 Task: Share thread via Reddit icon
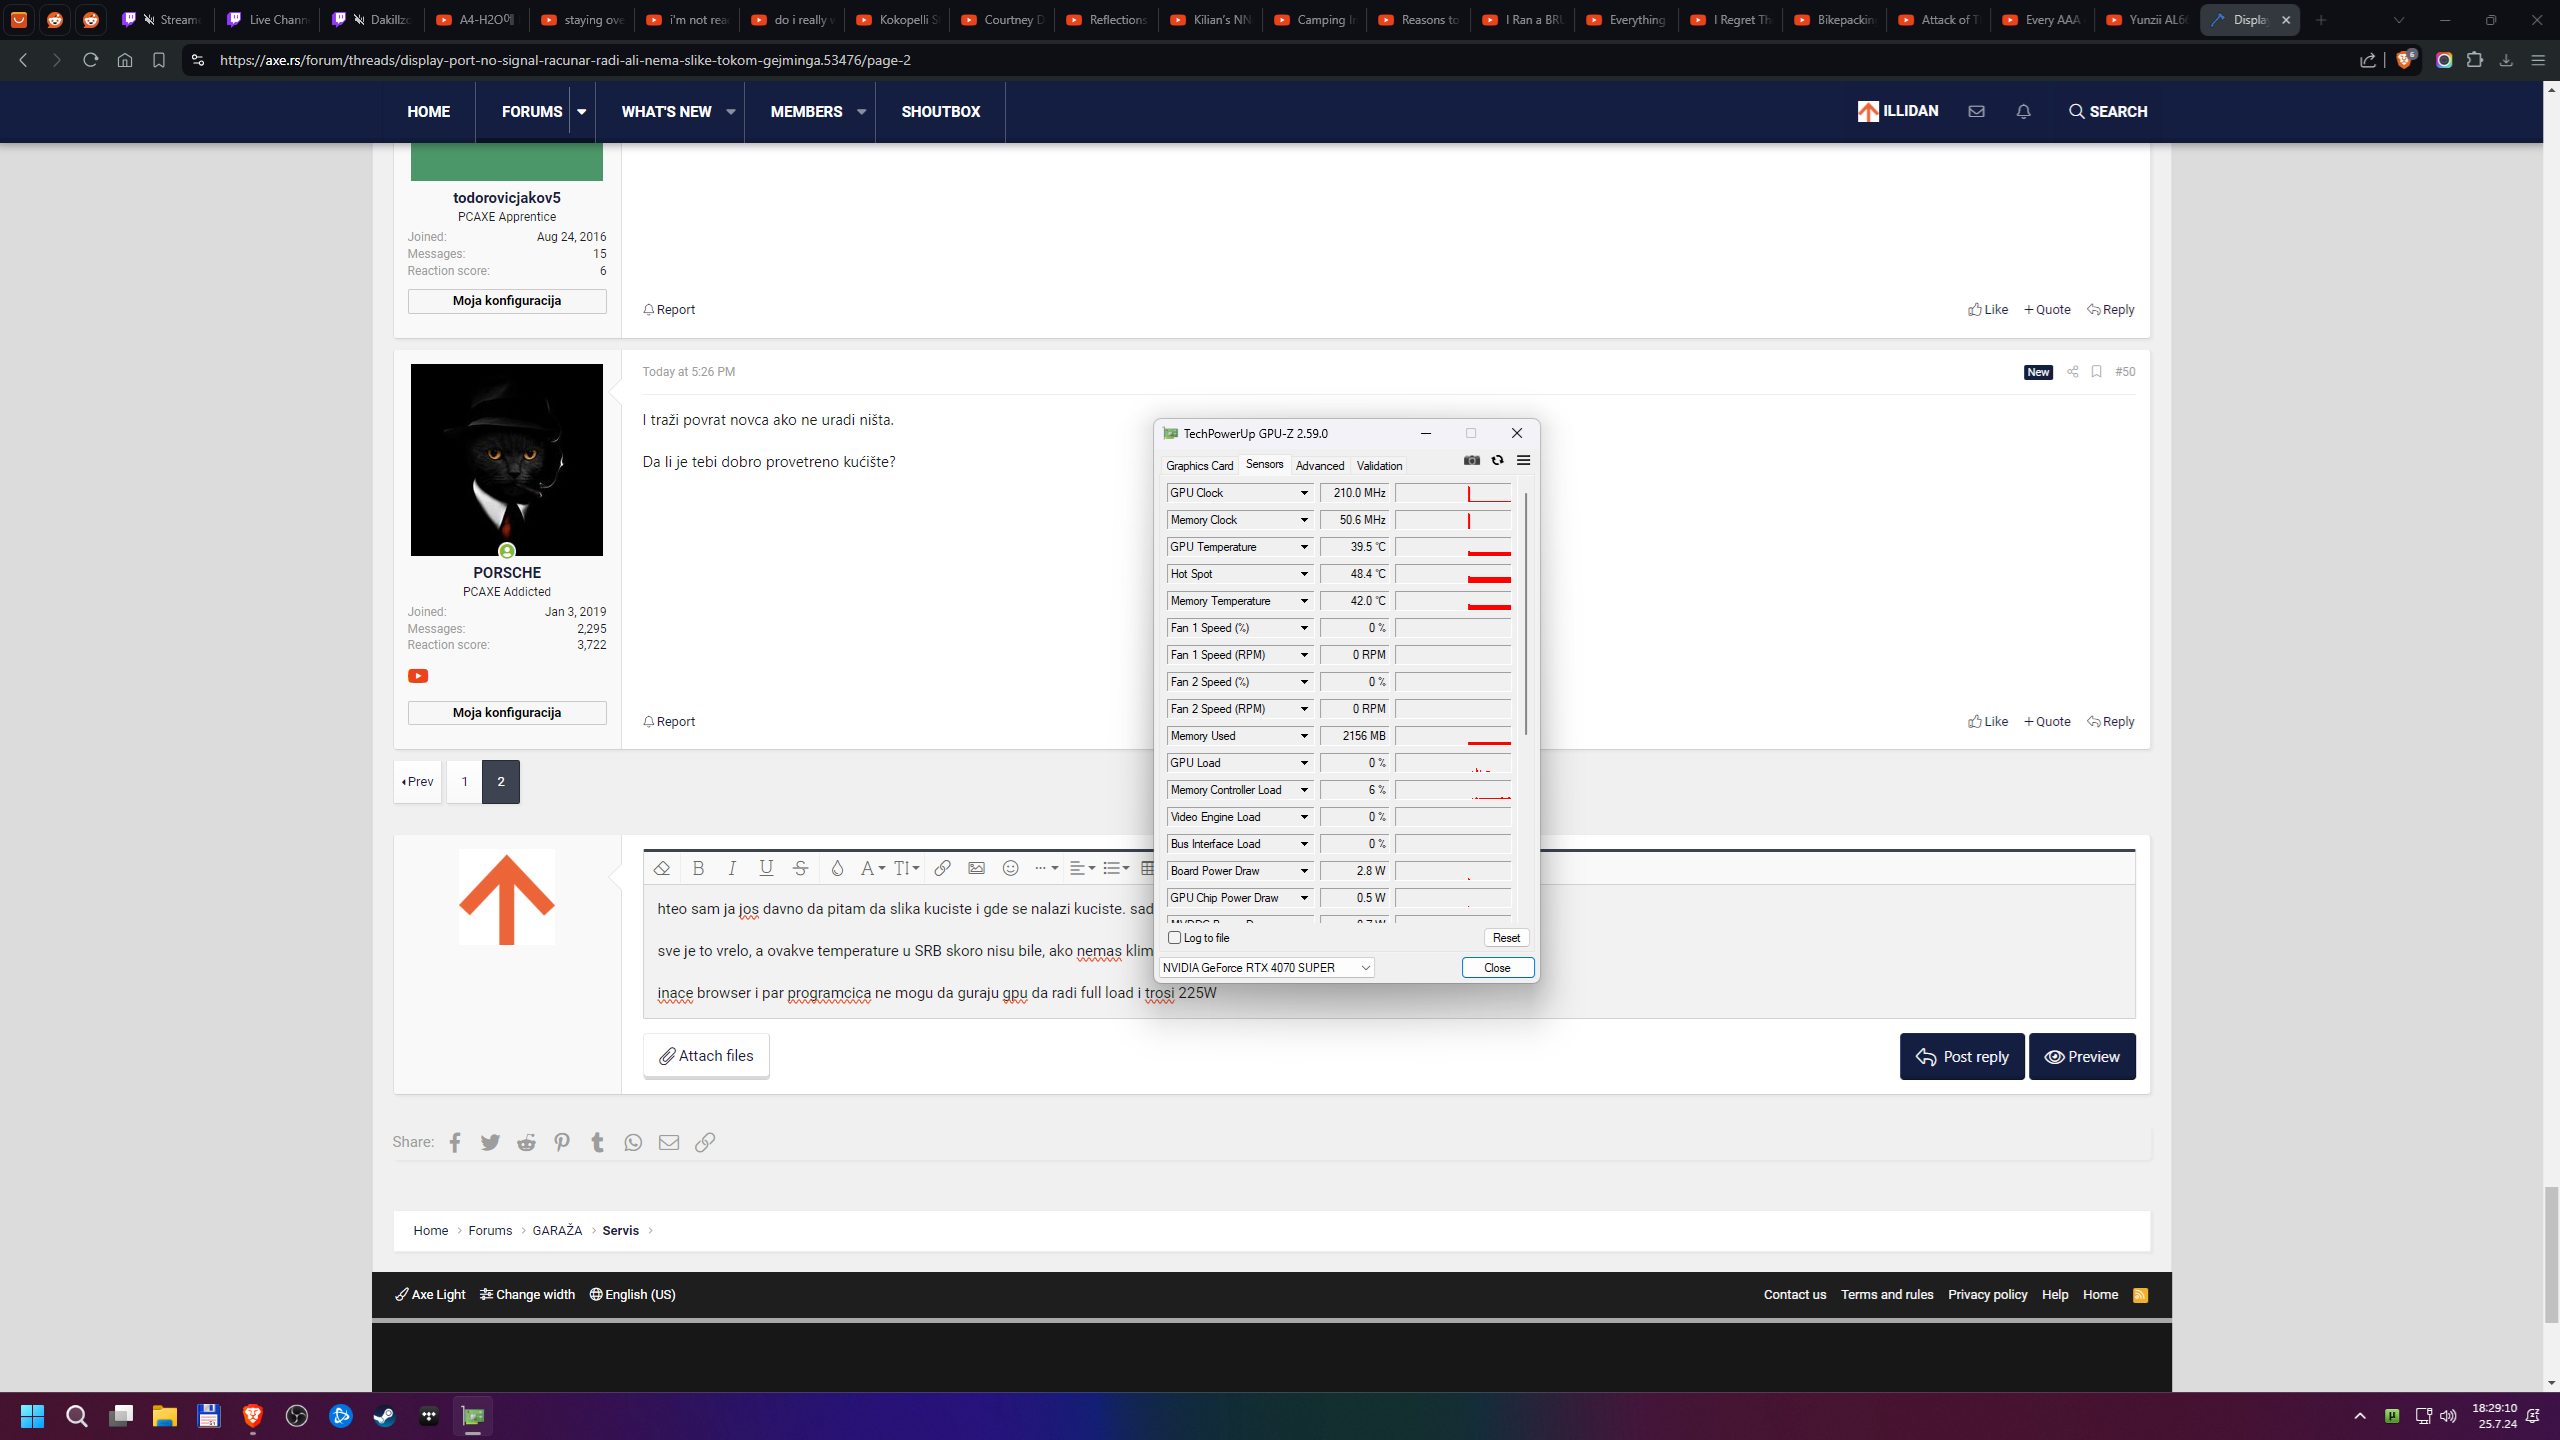(x=526, y=1142)
